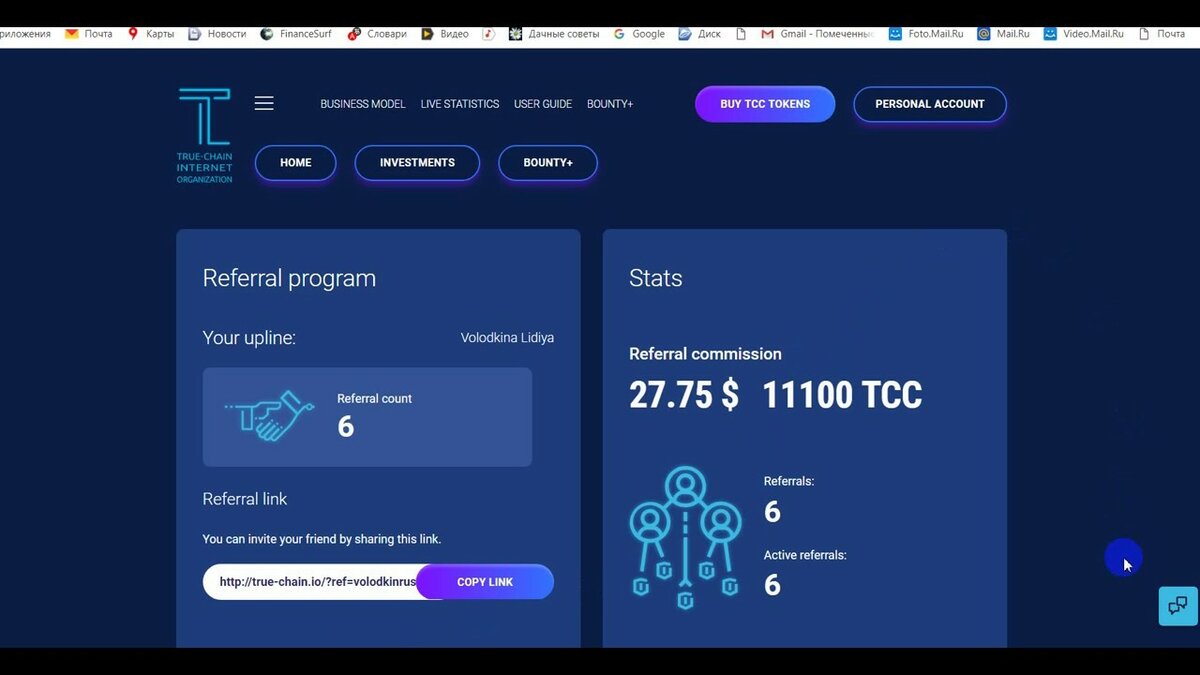Open the Дачные советы bookmark
The width and height of the screenshot is (1200, 675).
click(x=554, y=33)
